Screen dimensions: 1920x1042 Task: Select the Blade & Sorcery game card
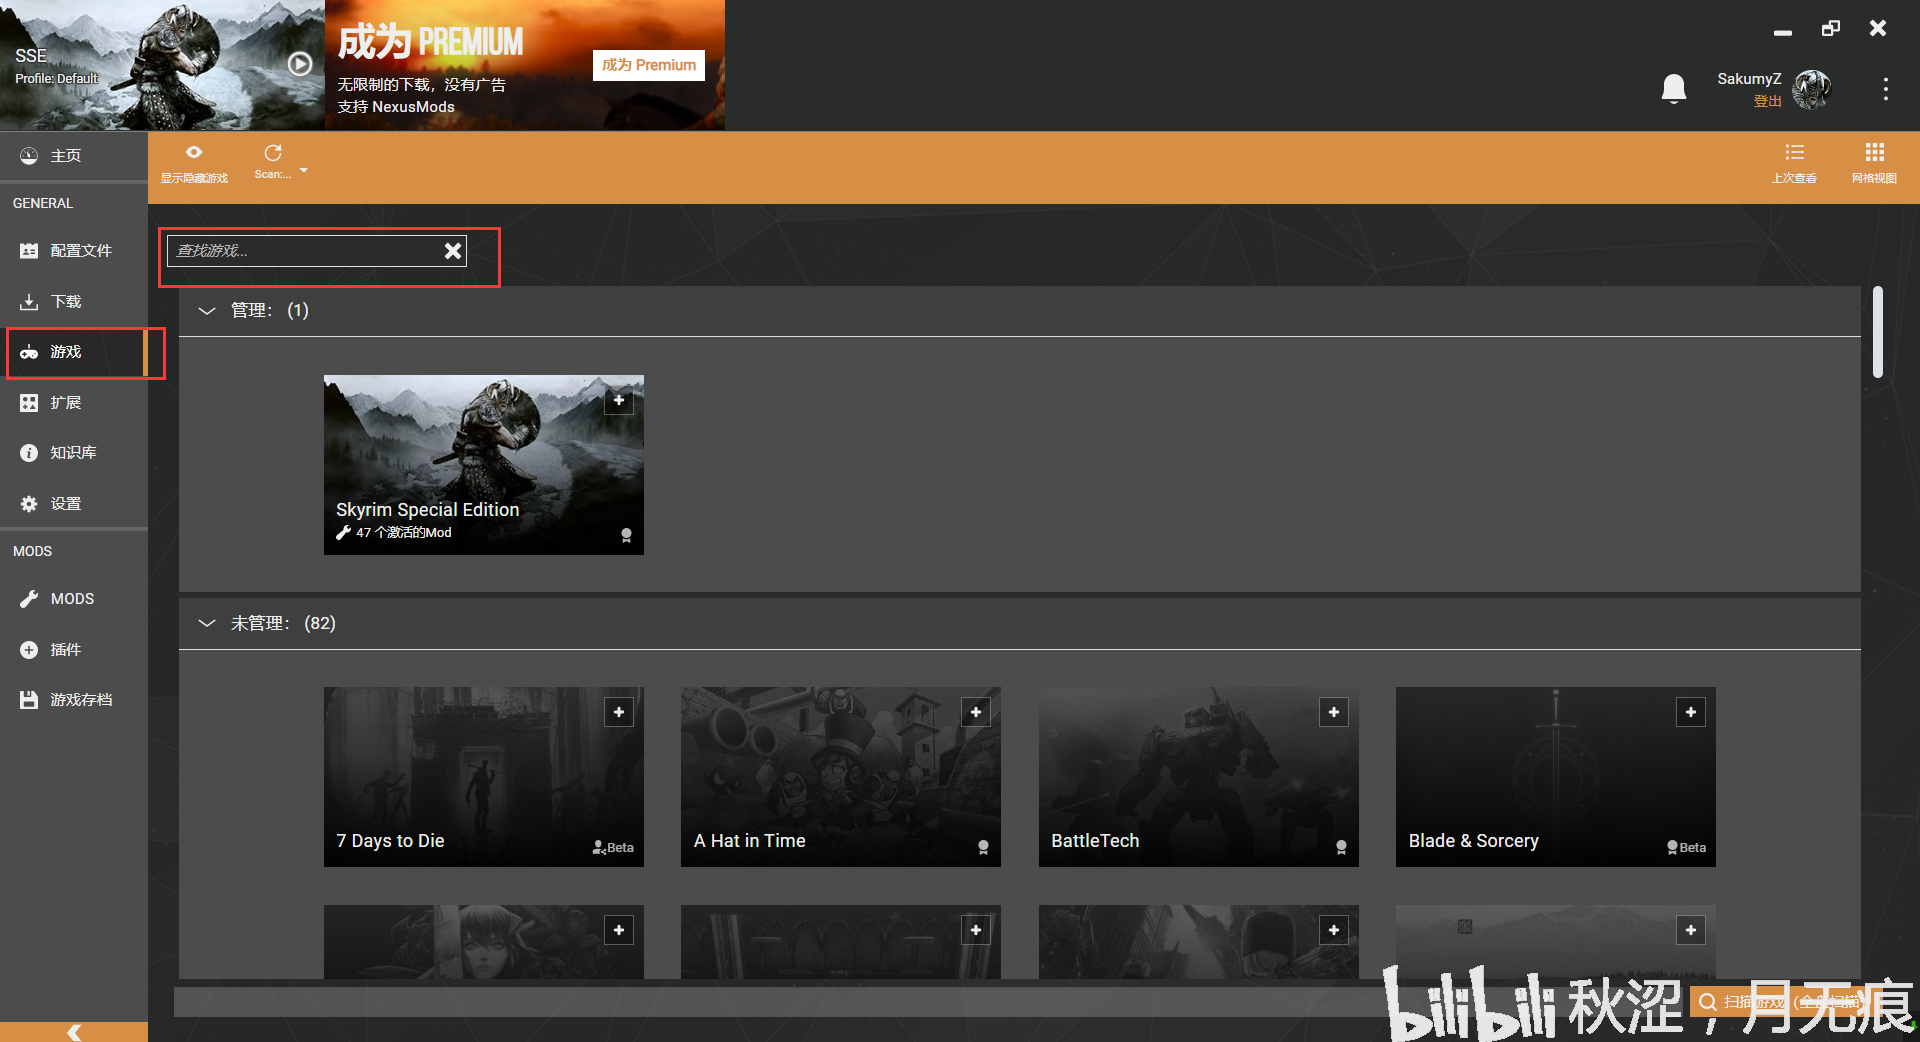[1556, 777]
